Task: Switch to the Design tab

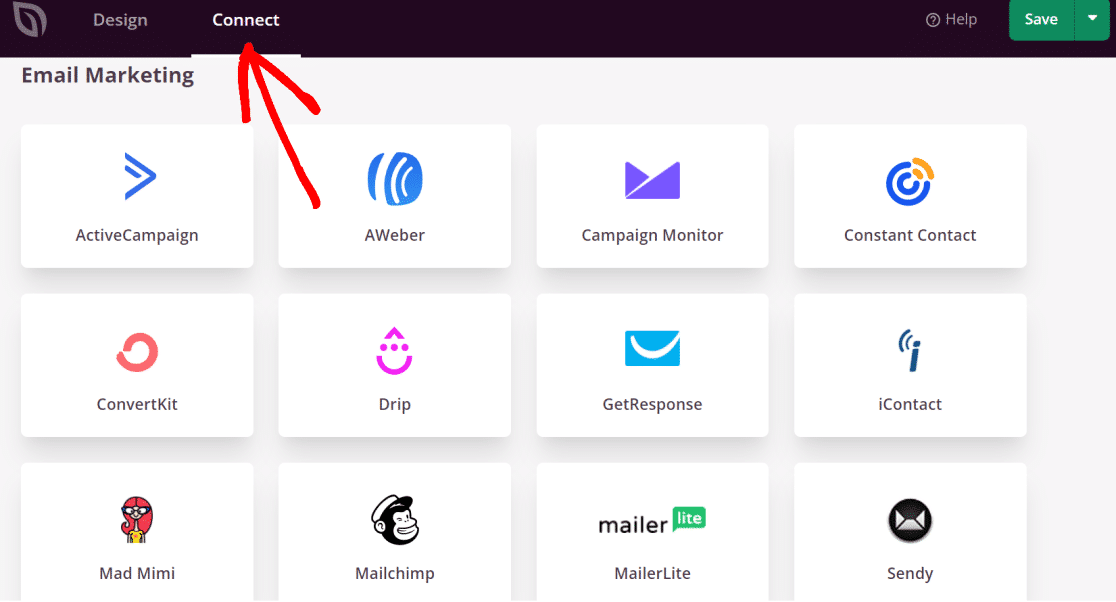Action: pos(120,19)
